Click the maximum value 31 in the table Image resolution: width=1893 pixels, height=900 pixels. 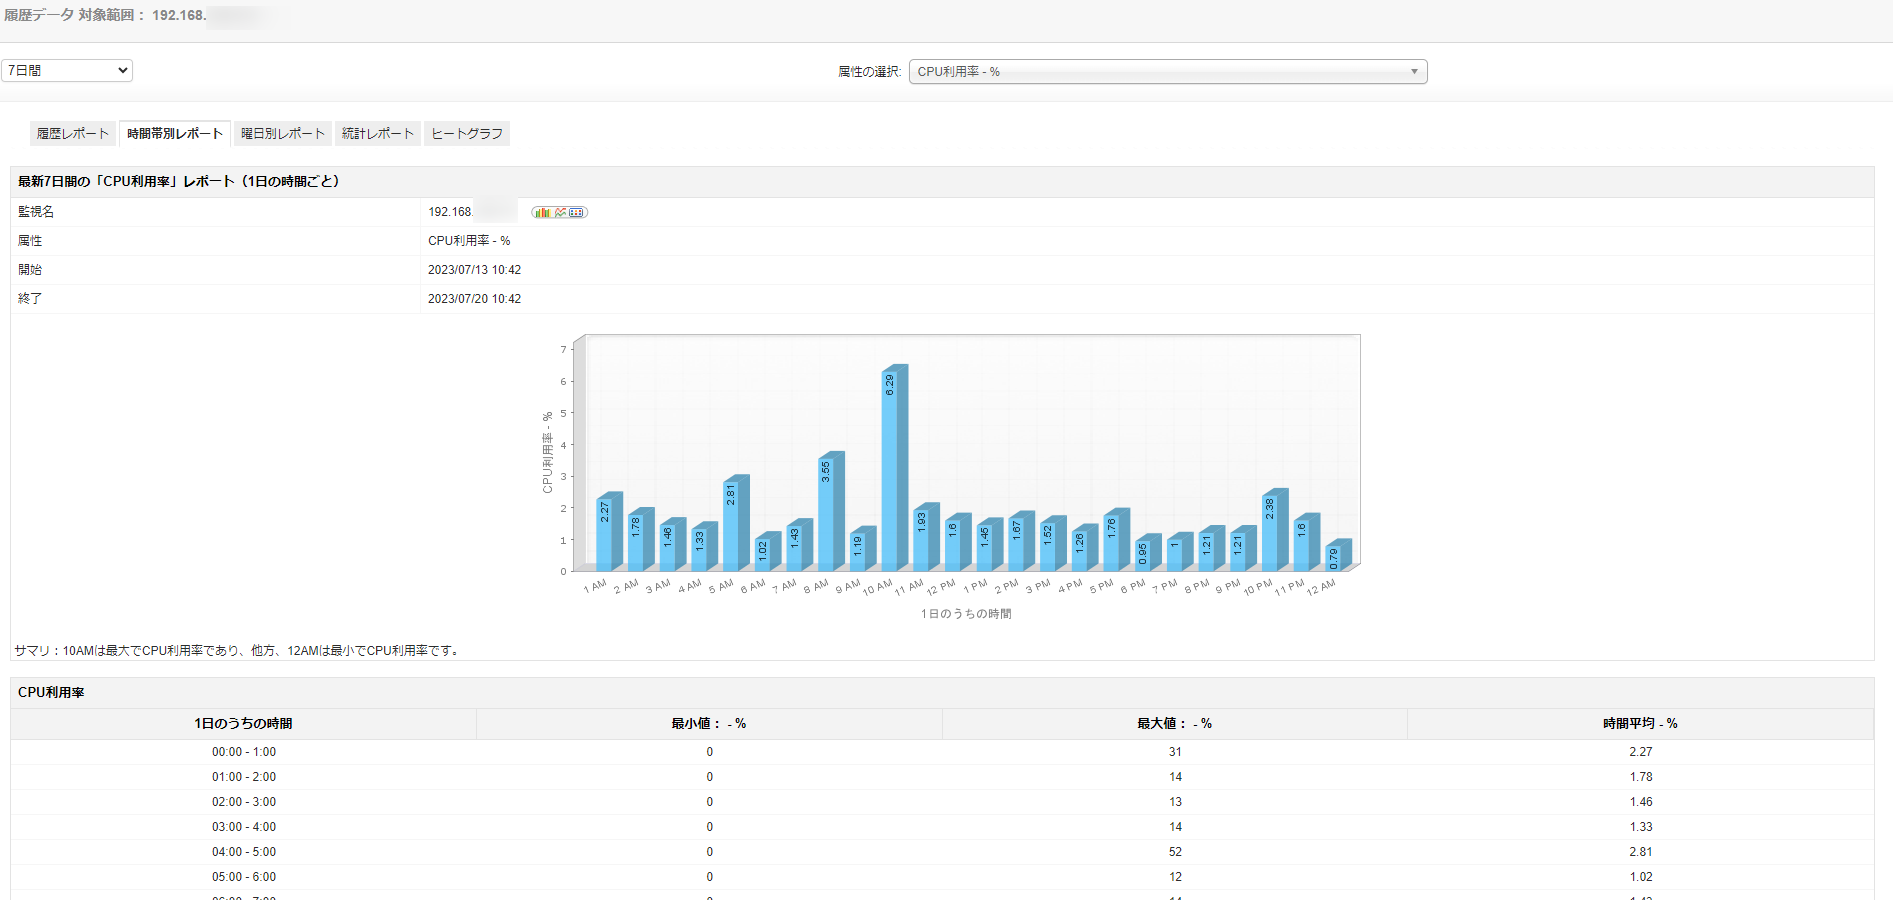click(x=1175, y=752)
